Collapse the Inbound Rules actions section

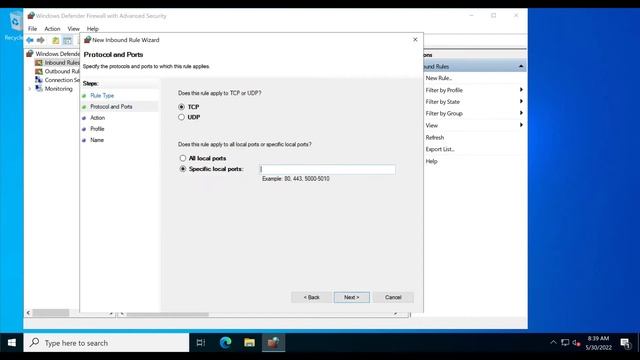pos(521,66)
